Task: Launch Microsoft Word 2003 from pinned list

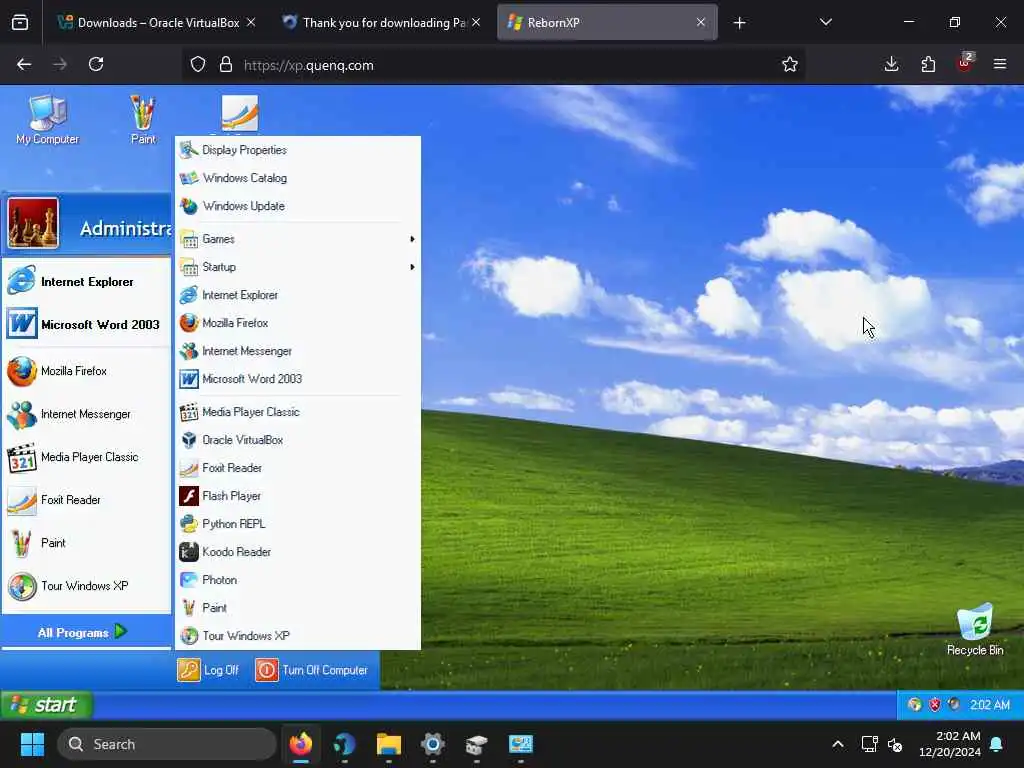Action: (86, 325)
